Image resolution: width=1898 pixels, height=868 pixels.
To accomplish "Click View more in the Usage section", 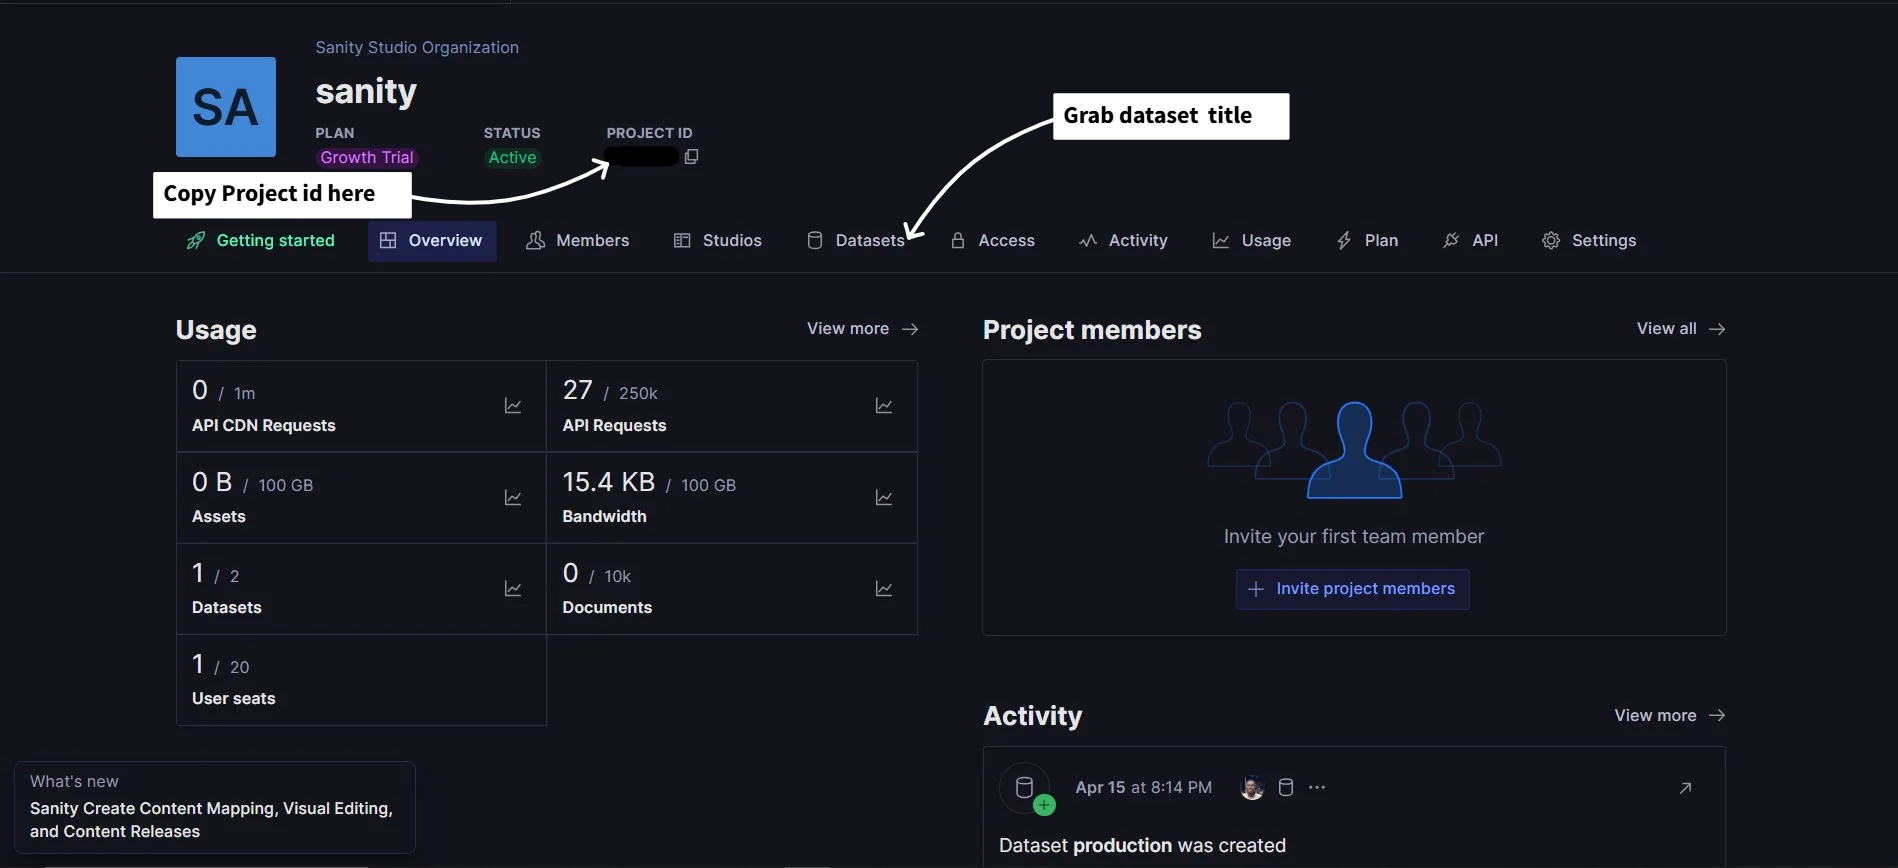I will point(862,329).
